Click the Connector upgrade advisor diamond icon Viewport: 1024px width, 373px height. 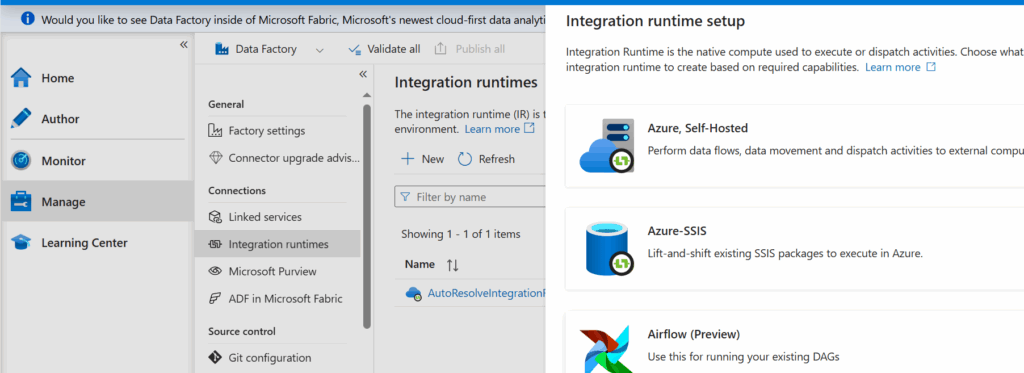click(x=216, y=158)
